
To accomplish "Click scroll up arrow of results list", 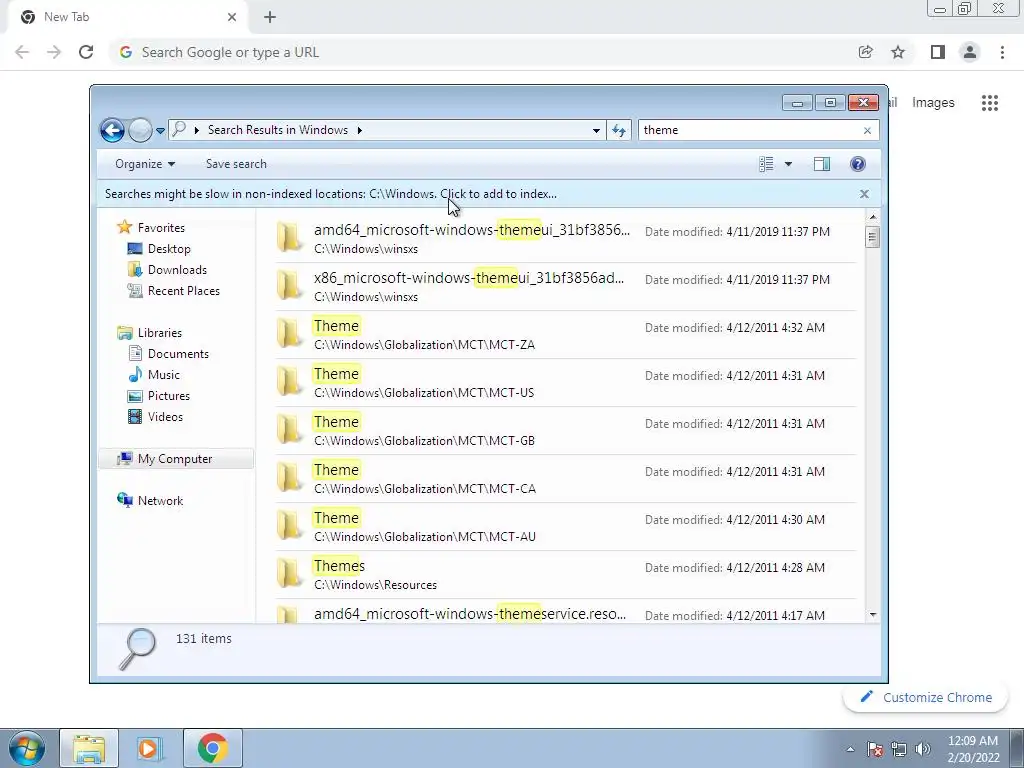I will point(873,217).
